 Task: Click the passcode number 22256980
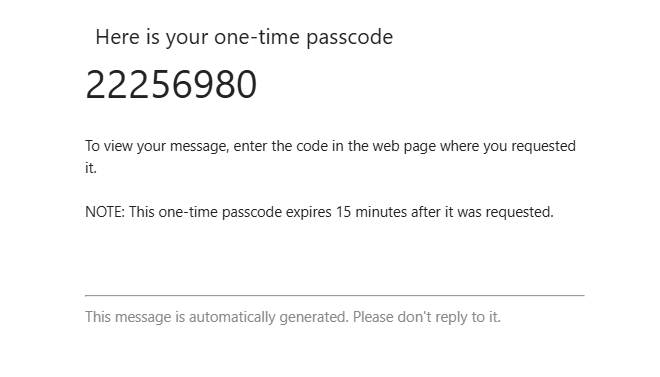click(x=171, y=84)
